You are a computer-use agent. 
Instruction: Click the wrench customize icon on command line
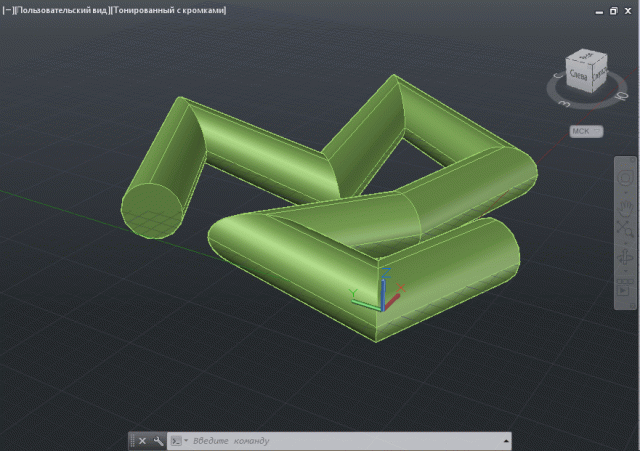[157, 440]
